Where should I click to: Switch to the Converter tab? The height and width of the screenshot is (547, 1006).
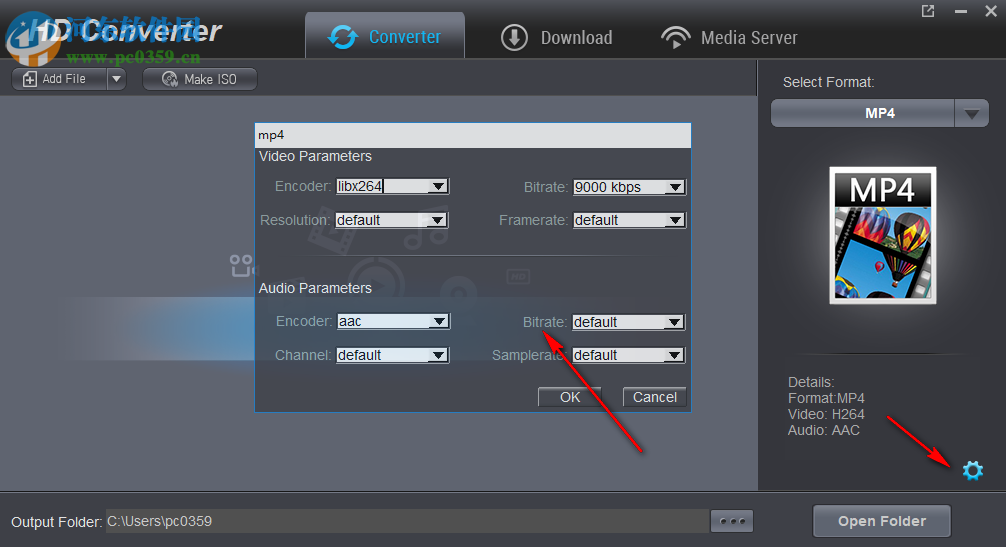coord(385,37)
